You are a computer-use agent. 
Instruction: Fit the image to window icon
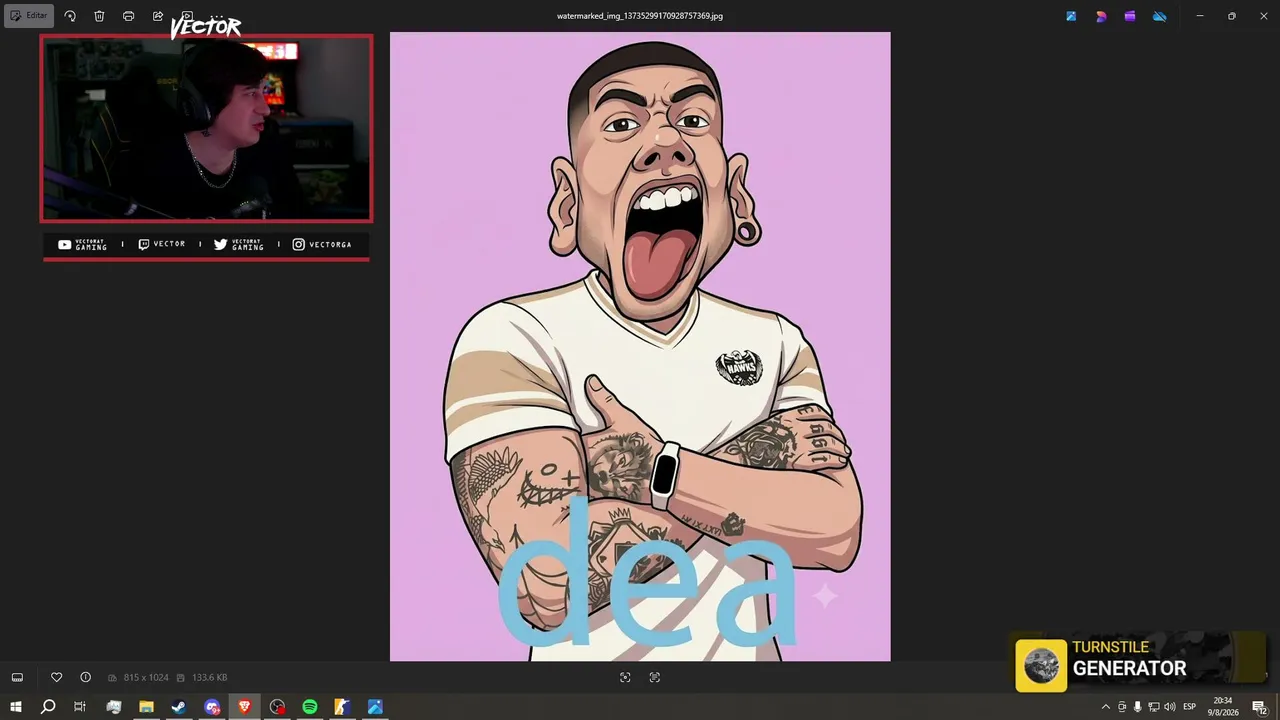[x=625, y=677]
